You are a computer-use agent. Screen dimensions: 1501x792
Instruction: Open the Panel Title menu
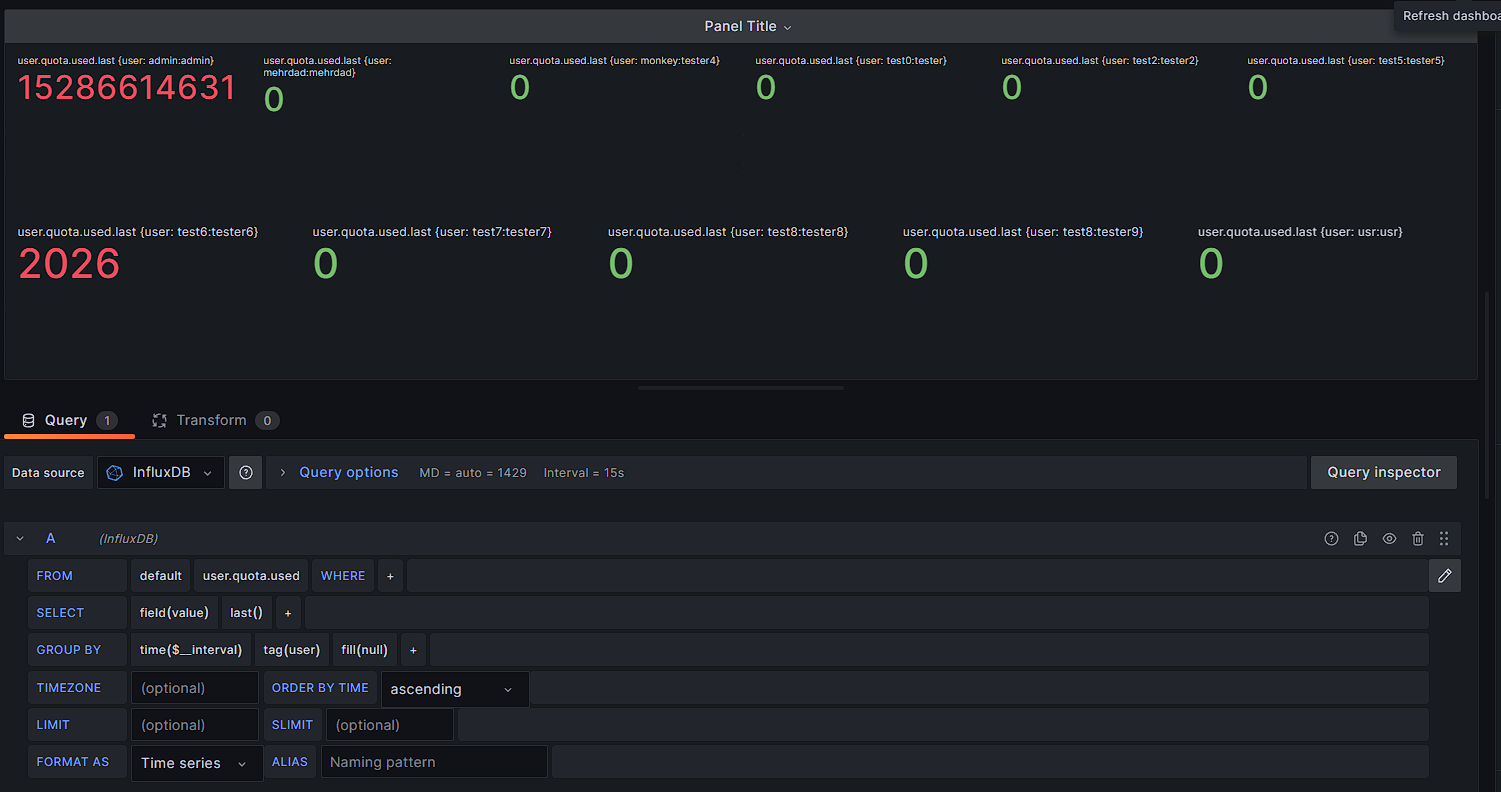click(x=747, y=27)
